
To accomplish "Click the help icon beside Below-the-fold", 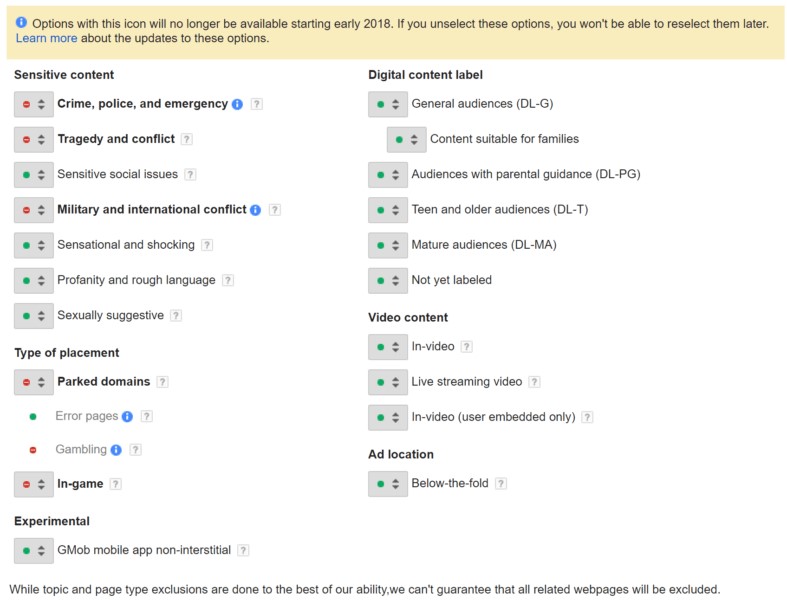I will [x=501, y=484].
